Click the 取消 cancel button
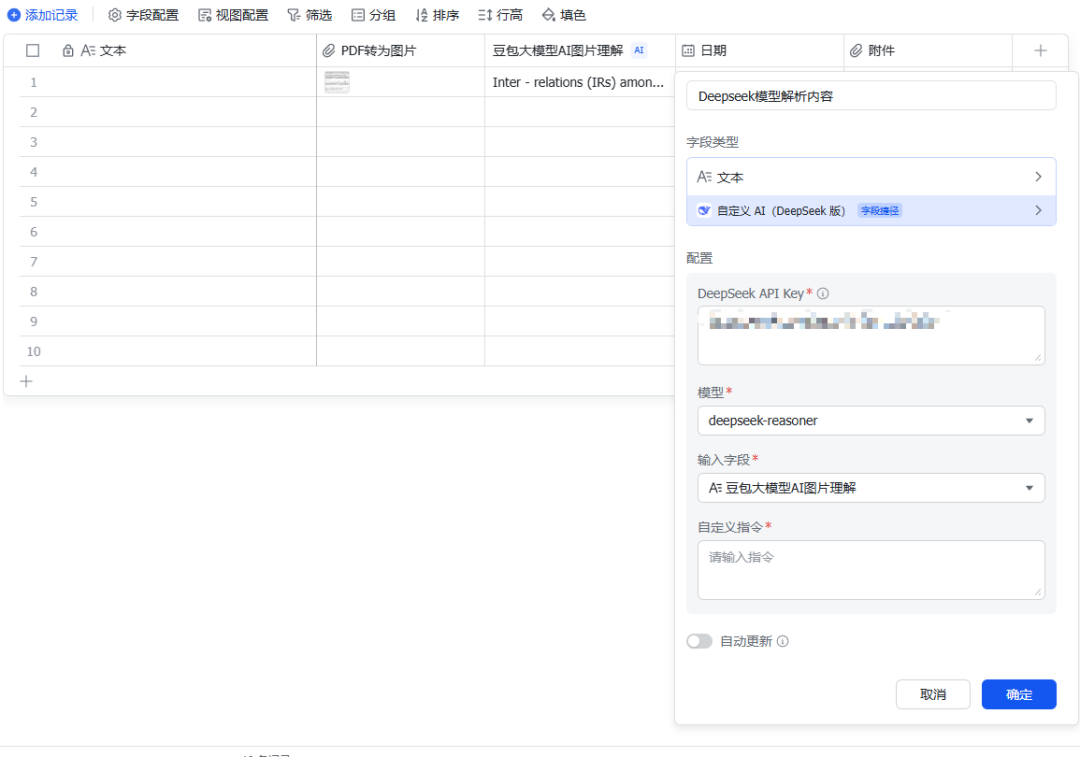 pos(933,694)
